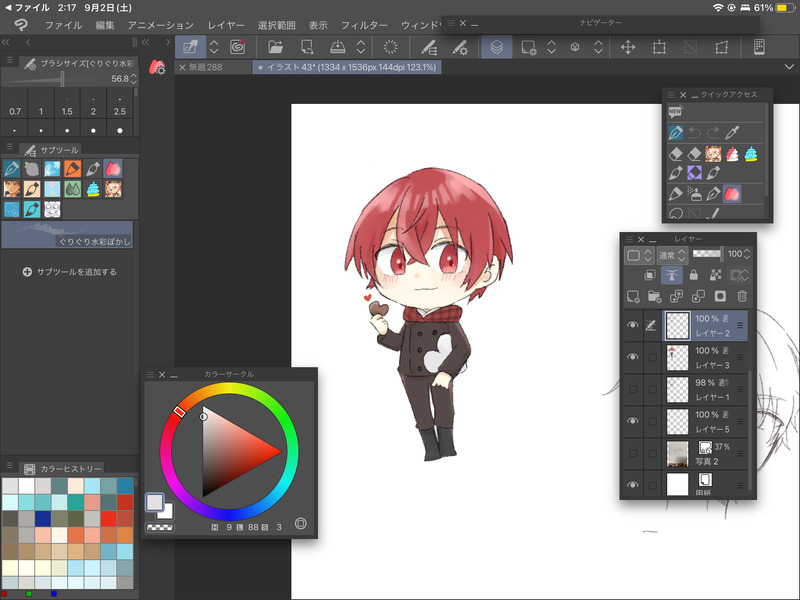Image resolution: width=800 pixels, height=600 pixels.
Task: Click the move/transform arrows toolbar icon
Action: 628,47
